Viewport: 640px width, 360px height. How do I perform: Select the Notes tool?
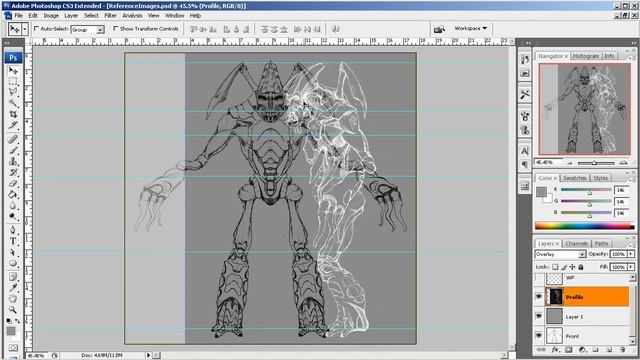(x=13, y=277)
